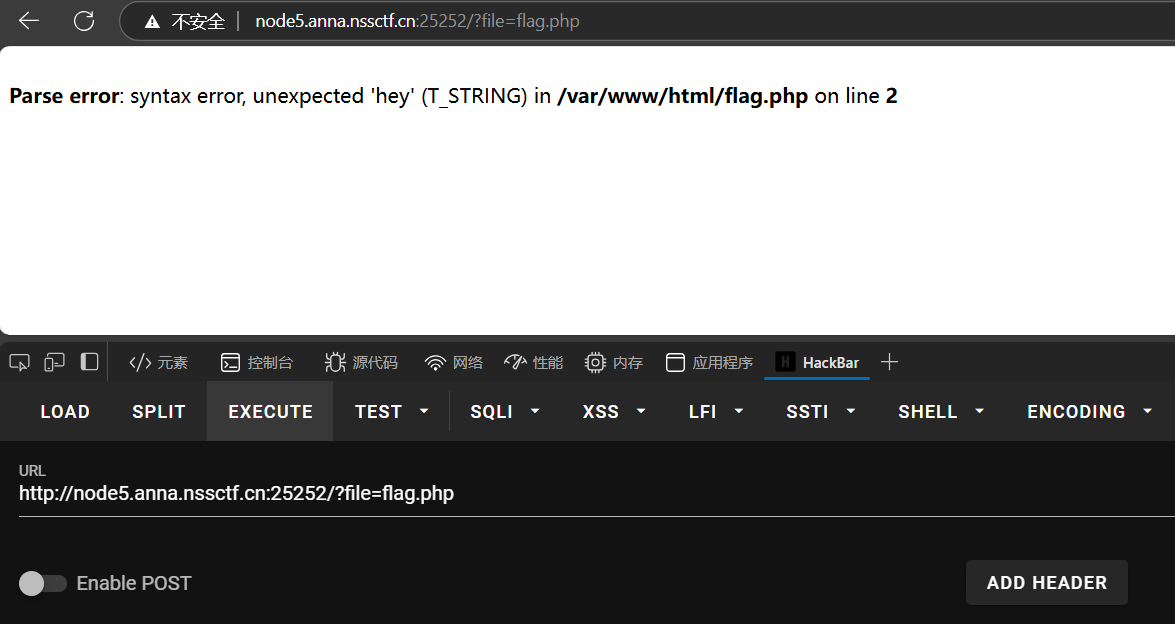Enable the POST toggle switch

coord(42,583)
